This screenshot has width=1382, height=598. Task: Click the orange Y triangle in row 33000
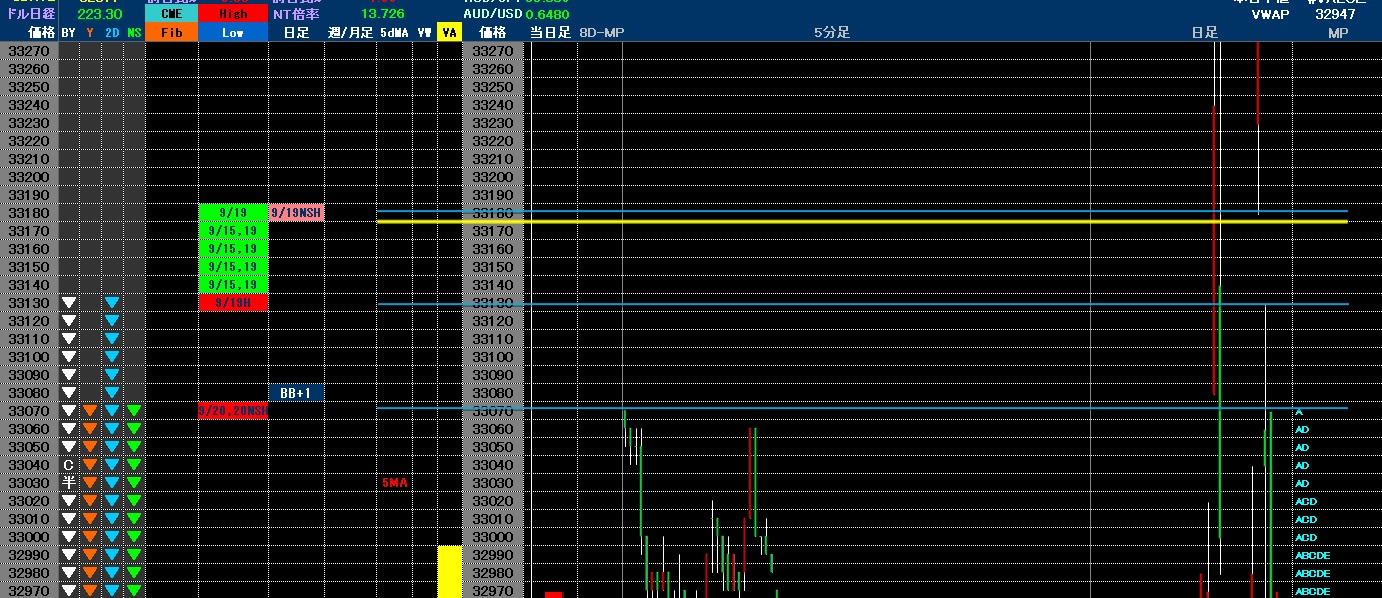pyautogui.click(x=90, y=537)
